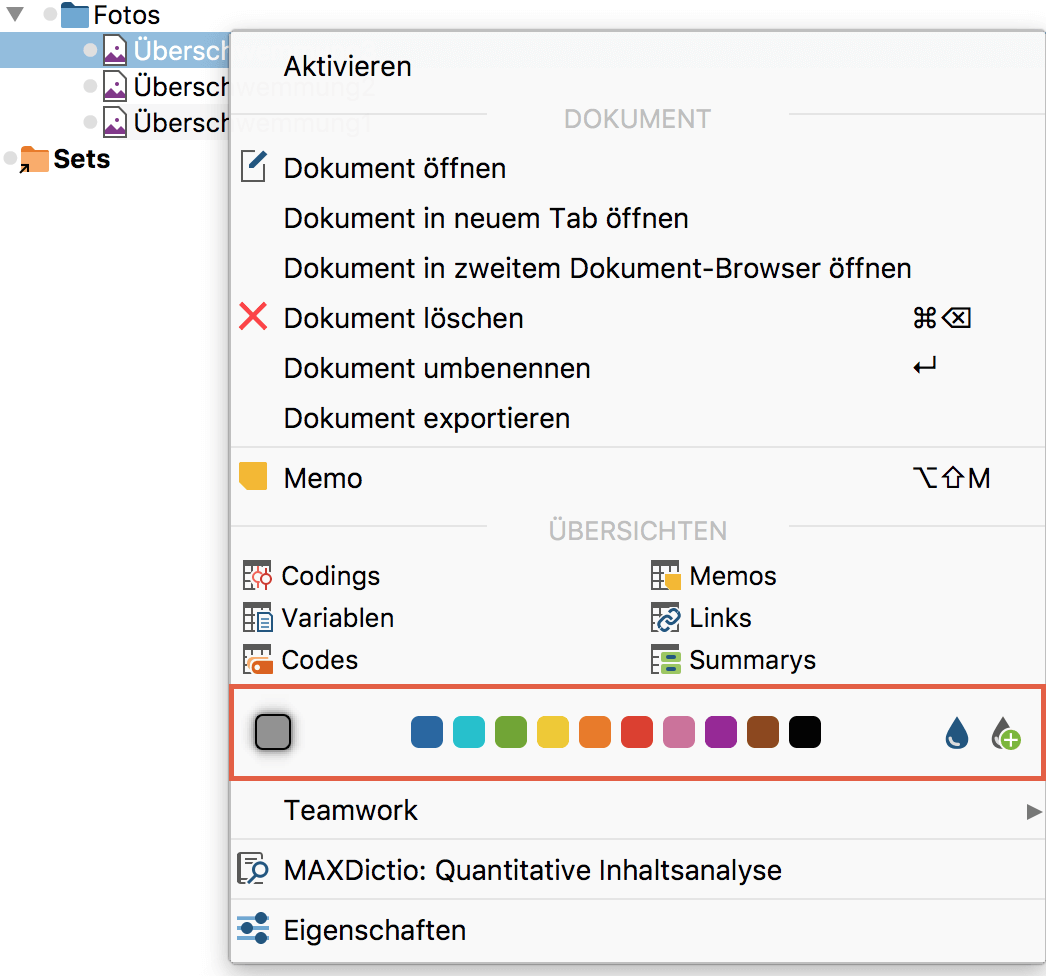
Task: Click the Codes overview icon
Action: 258,660
